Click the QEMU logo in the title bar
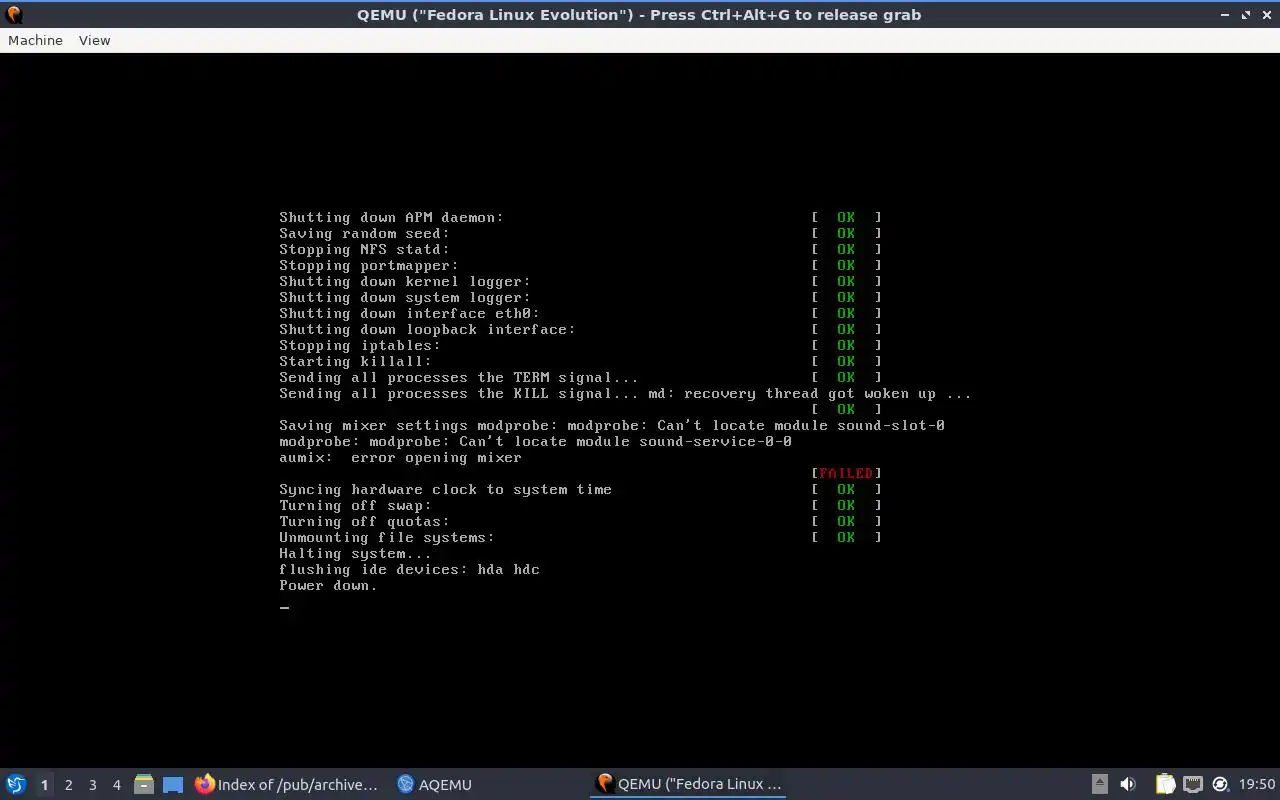The width and height of the screenshot is (1280, 800). [13, 14]
